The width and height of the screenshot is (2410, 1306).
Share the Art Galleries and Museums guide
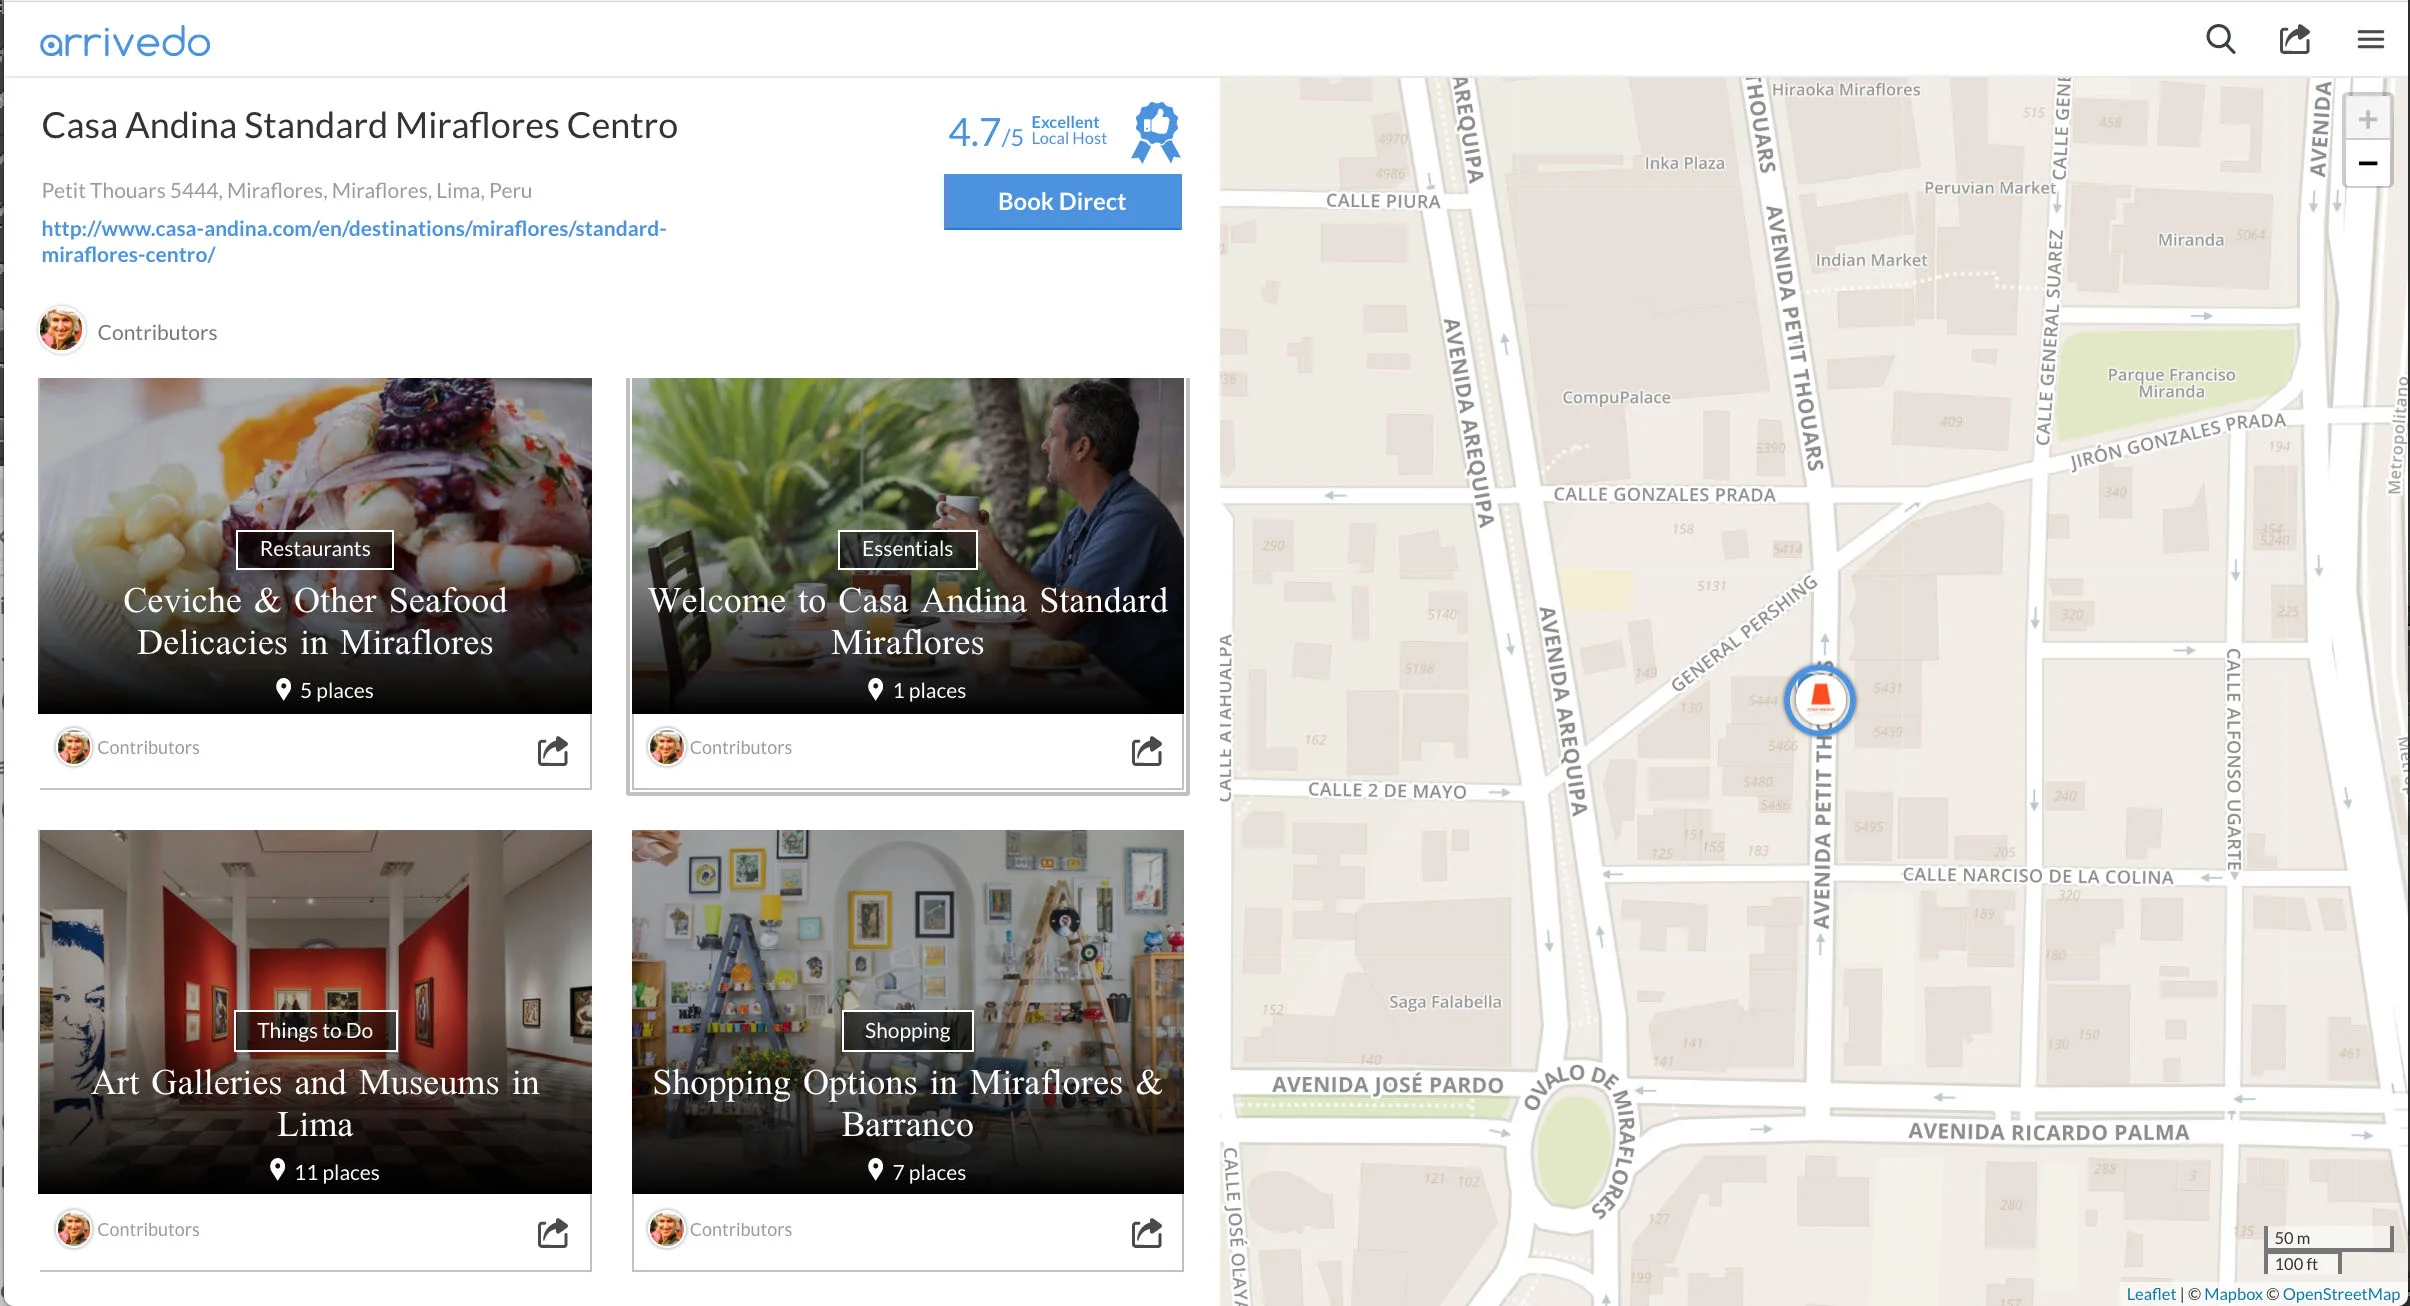click(x=553, y=1233)
